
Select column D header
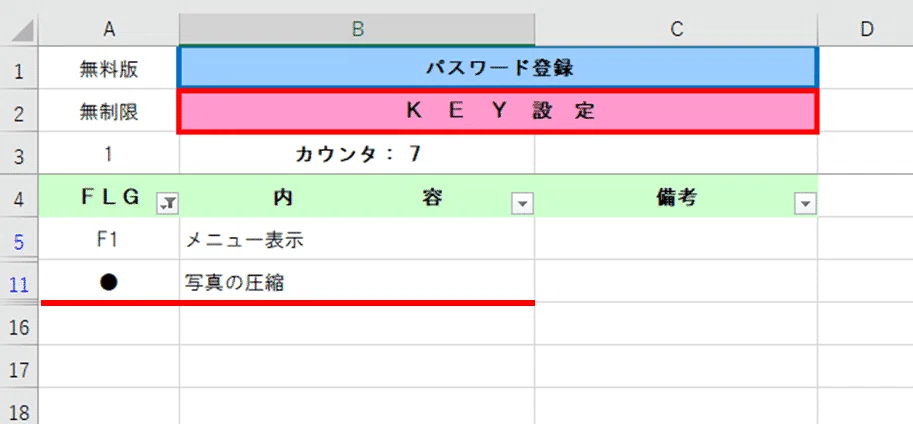[x=866, y=30]
